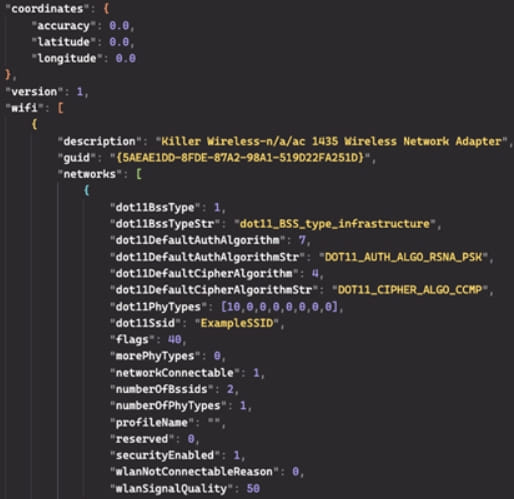514x499 pixels.
Task: Click the "latitude" key text
Action: coord(63,42)
